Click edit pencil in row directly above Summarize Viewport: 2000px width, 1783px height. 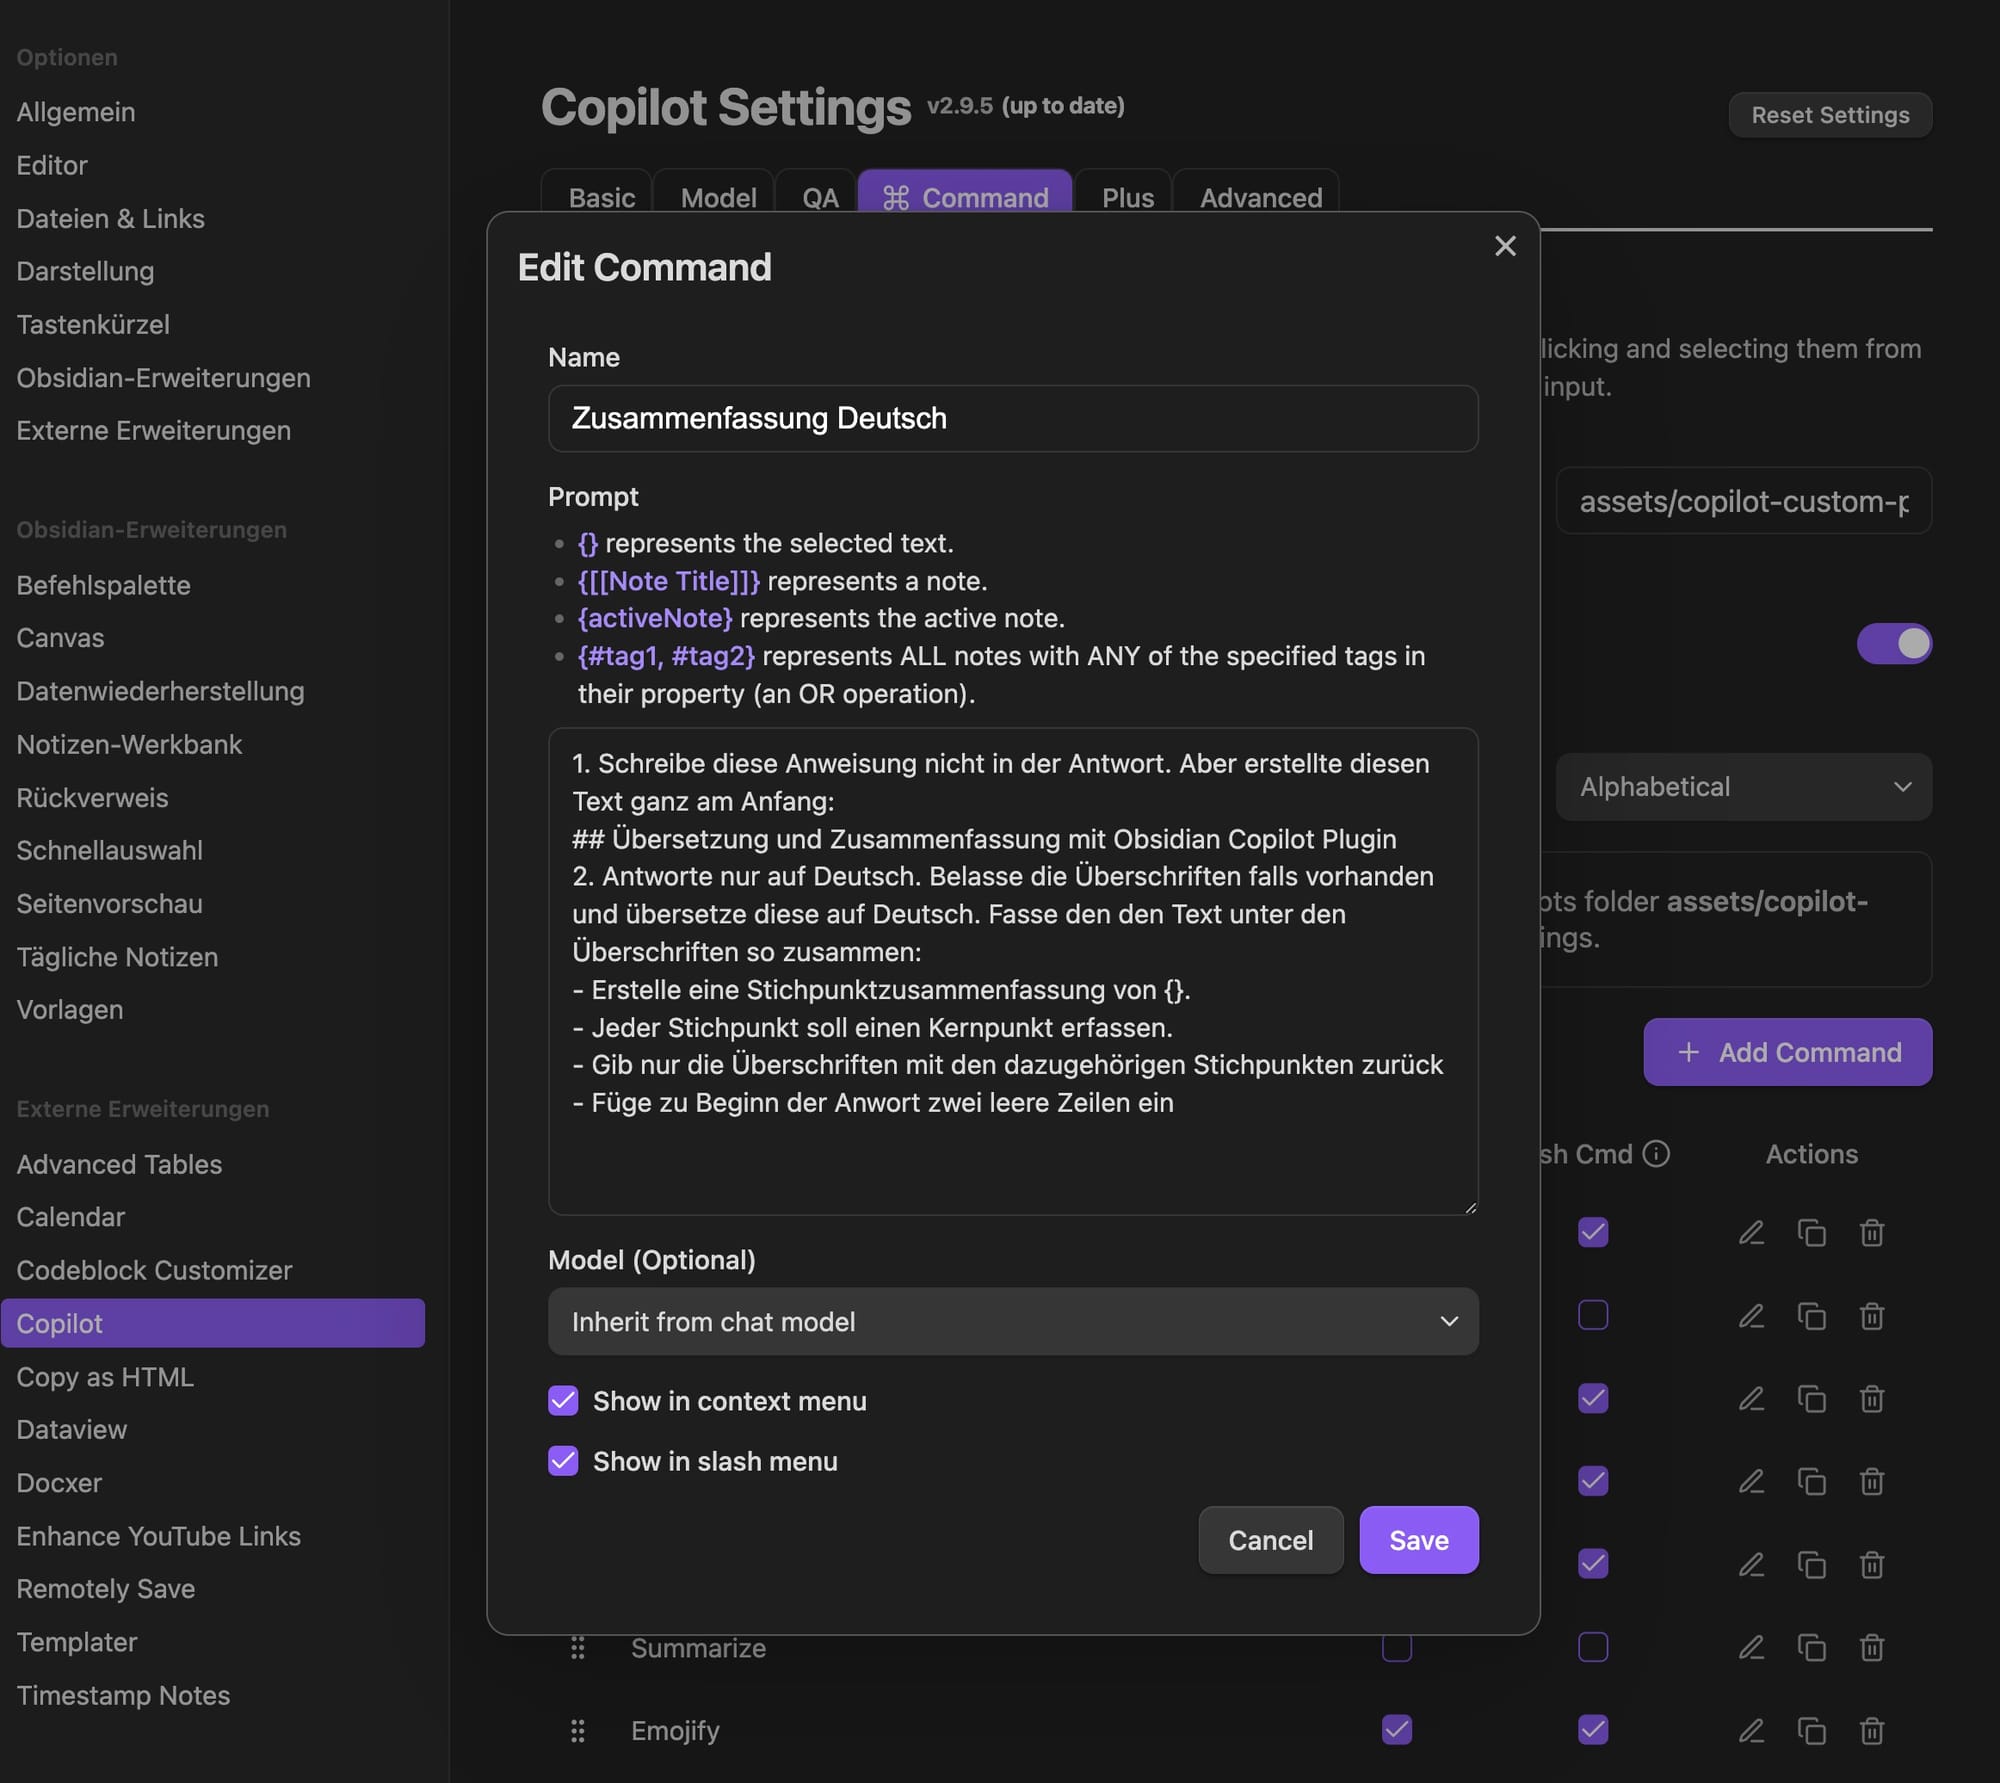(1751, 1564)
